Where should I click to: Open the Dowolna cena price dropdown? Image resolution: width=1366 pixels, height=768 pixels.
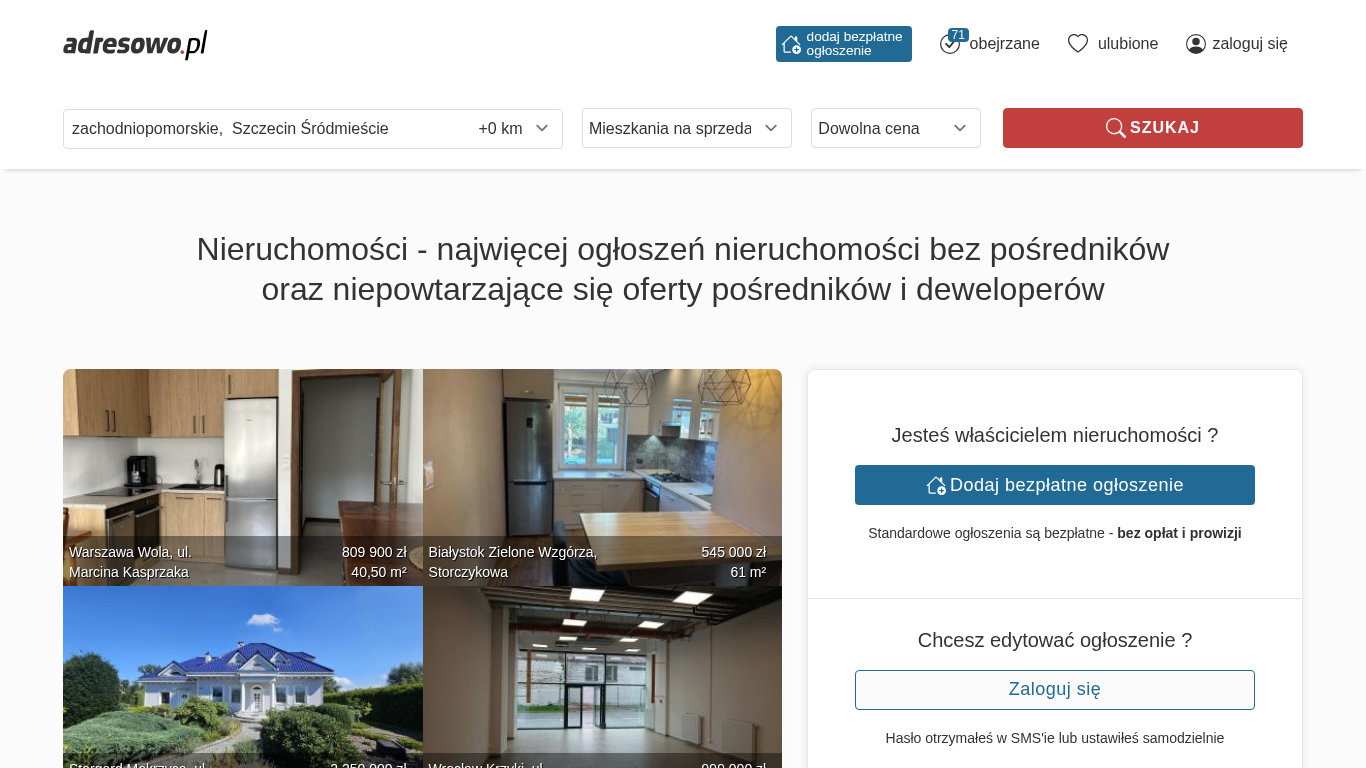click(896, 128)
